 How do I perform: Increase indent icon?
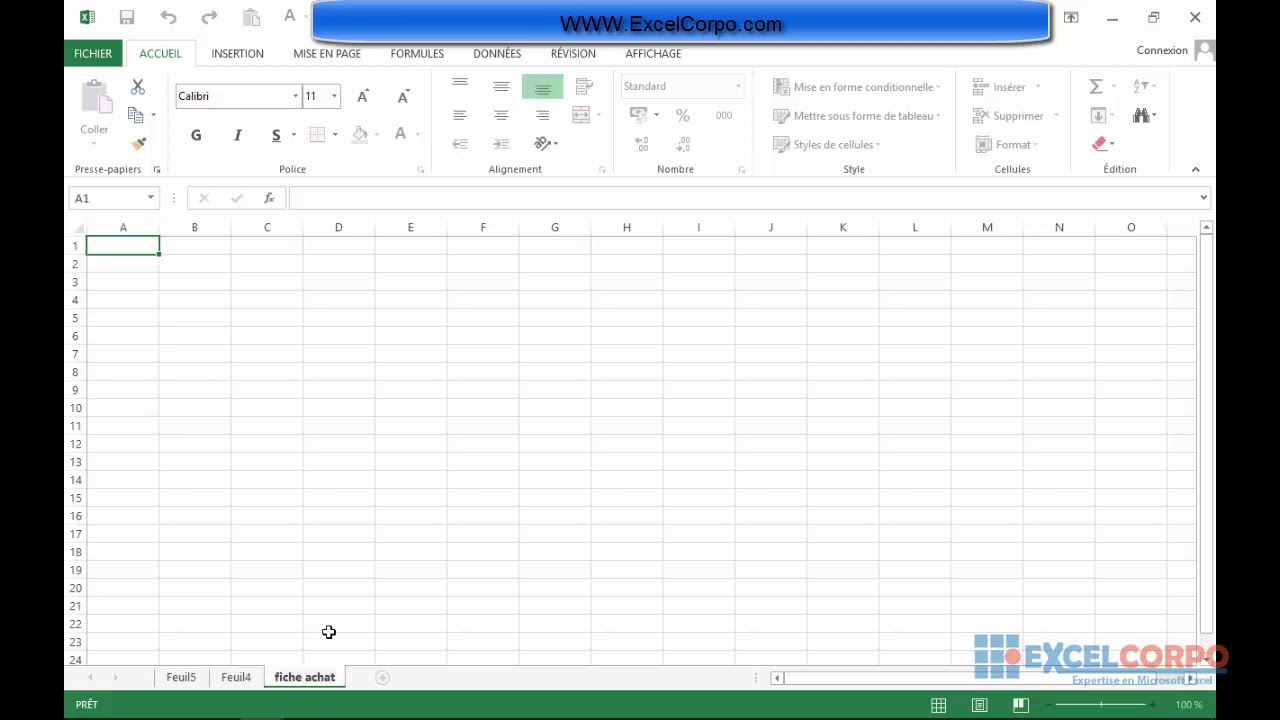(x=501, y=144)
